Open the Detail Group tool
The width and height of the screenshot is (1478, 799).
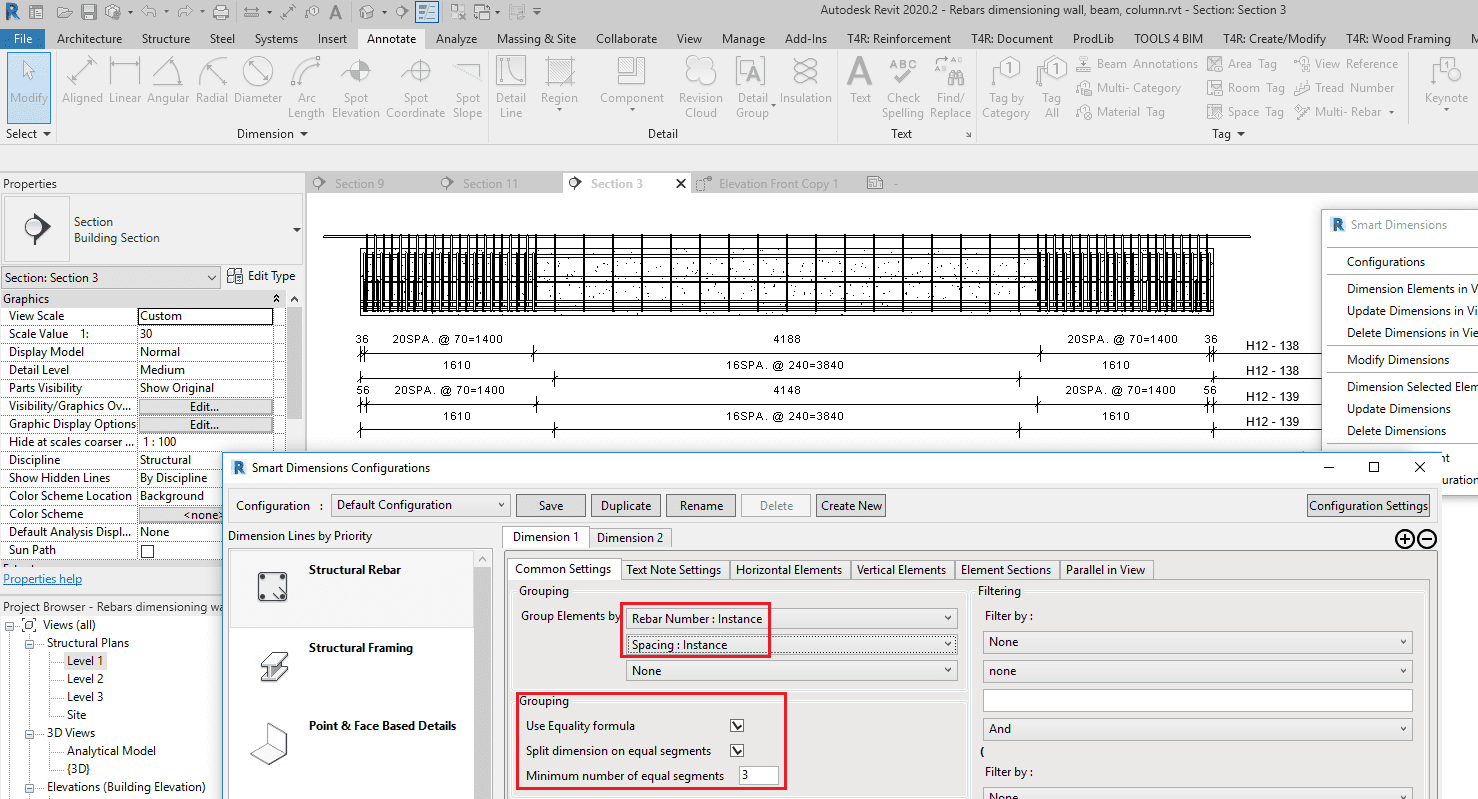click(x=753, y=87)
